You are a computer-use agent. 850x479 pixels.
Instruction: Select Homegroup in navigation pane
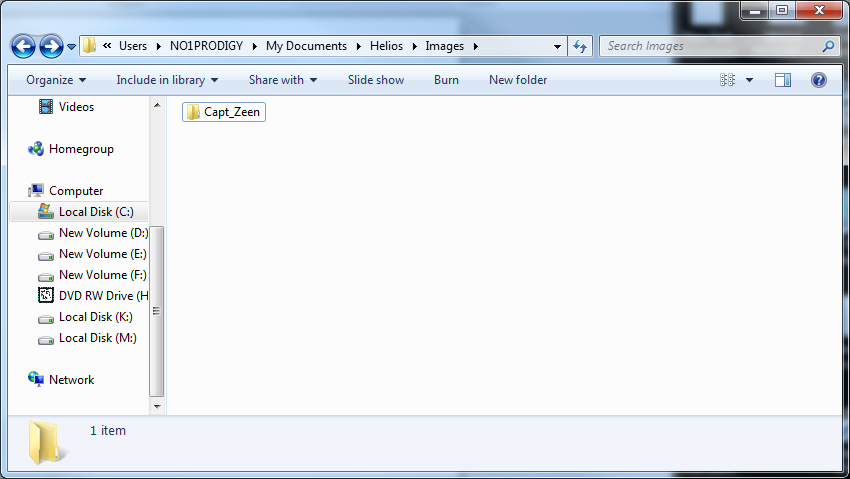(81, 149)
